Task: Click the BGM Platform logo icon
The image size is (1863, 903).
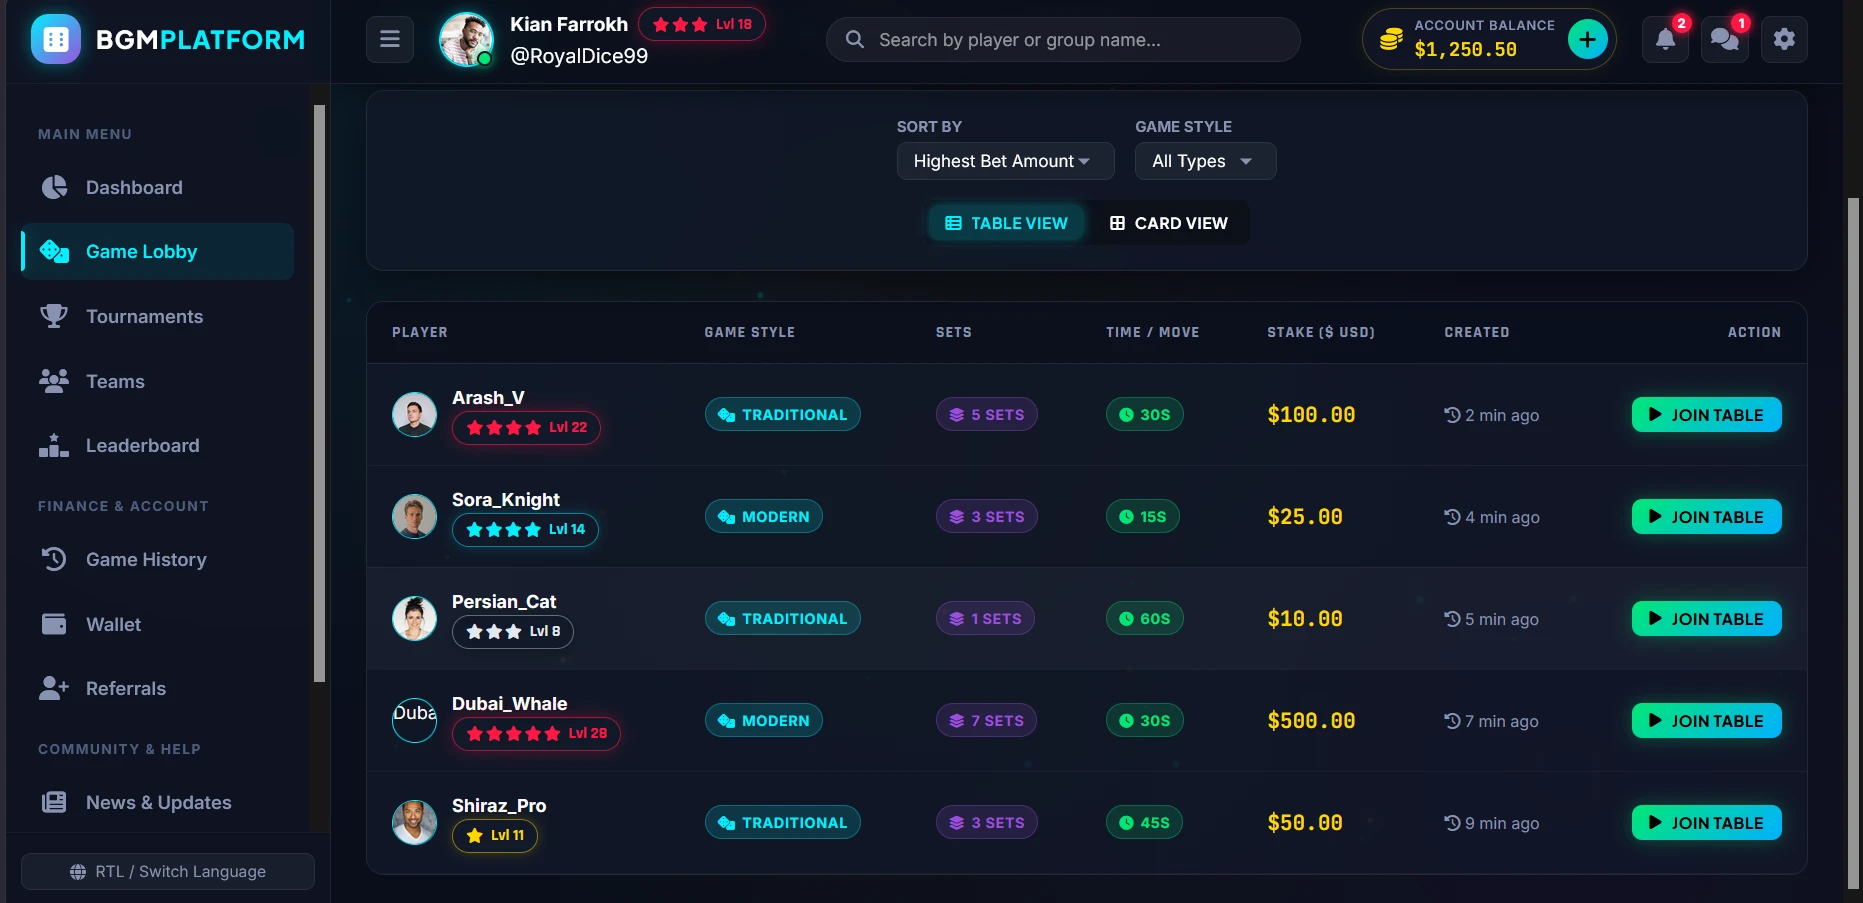Action: tap(56, 40)
